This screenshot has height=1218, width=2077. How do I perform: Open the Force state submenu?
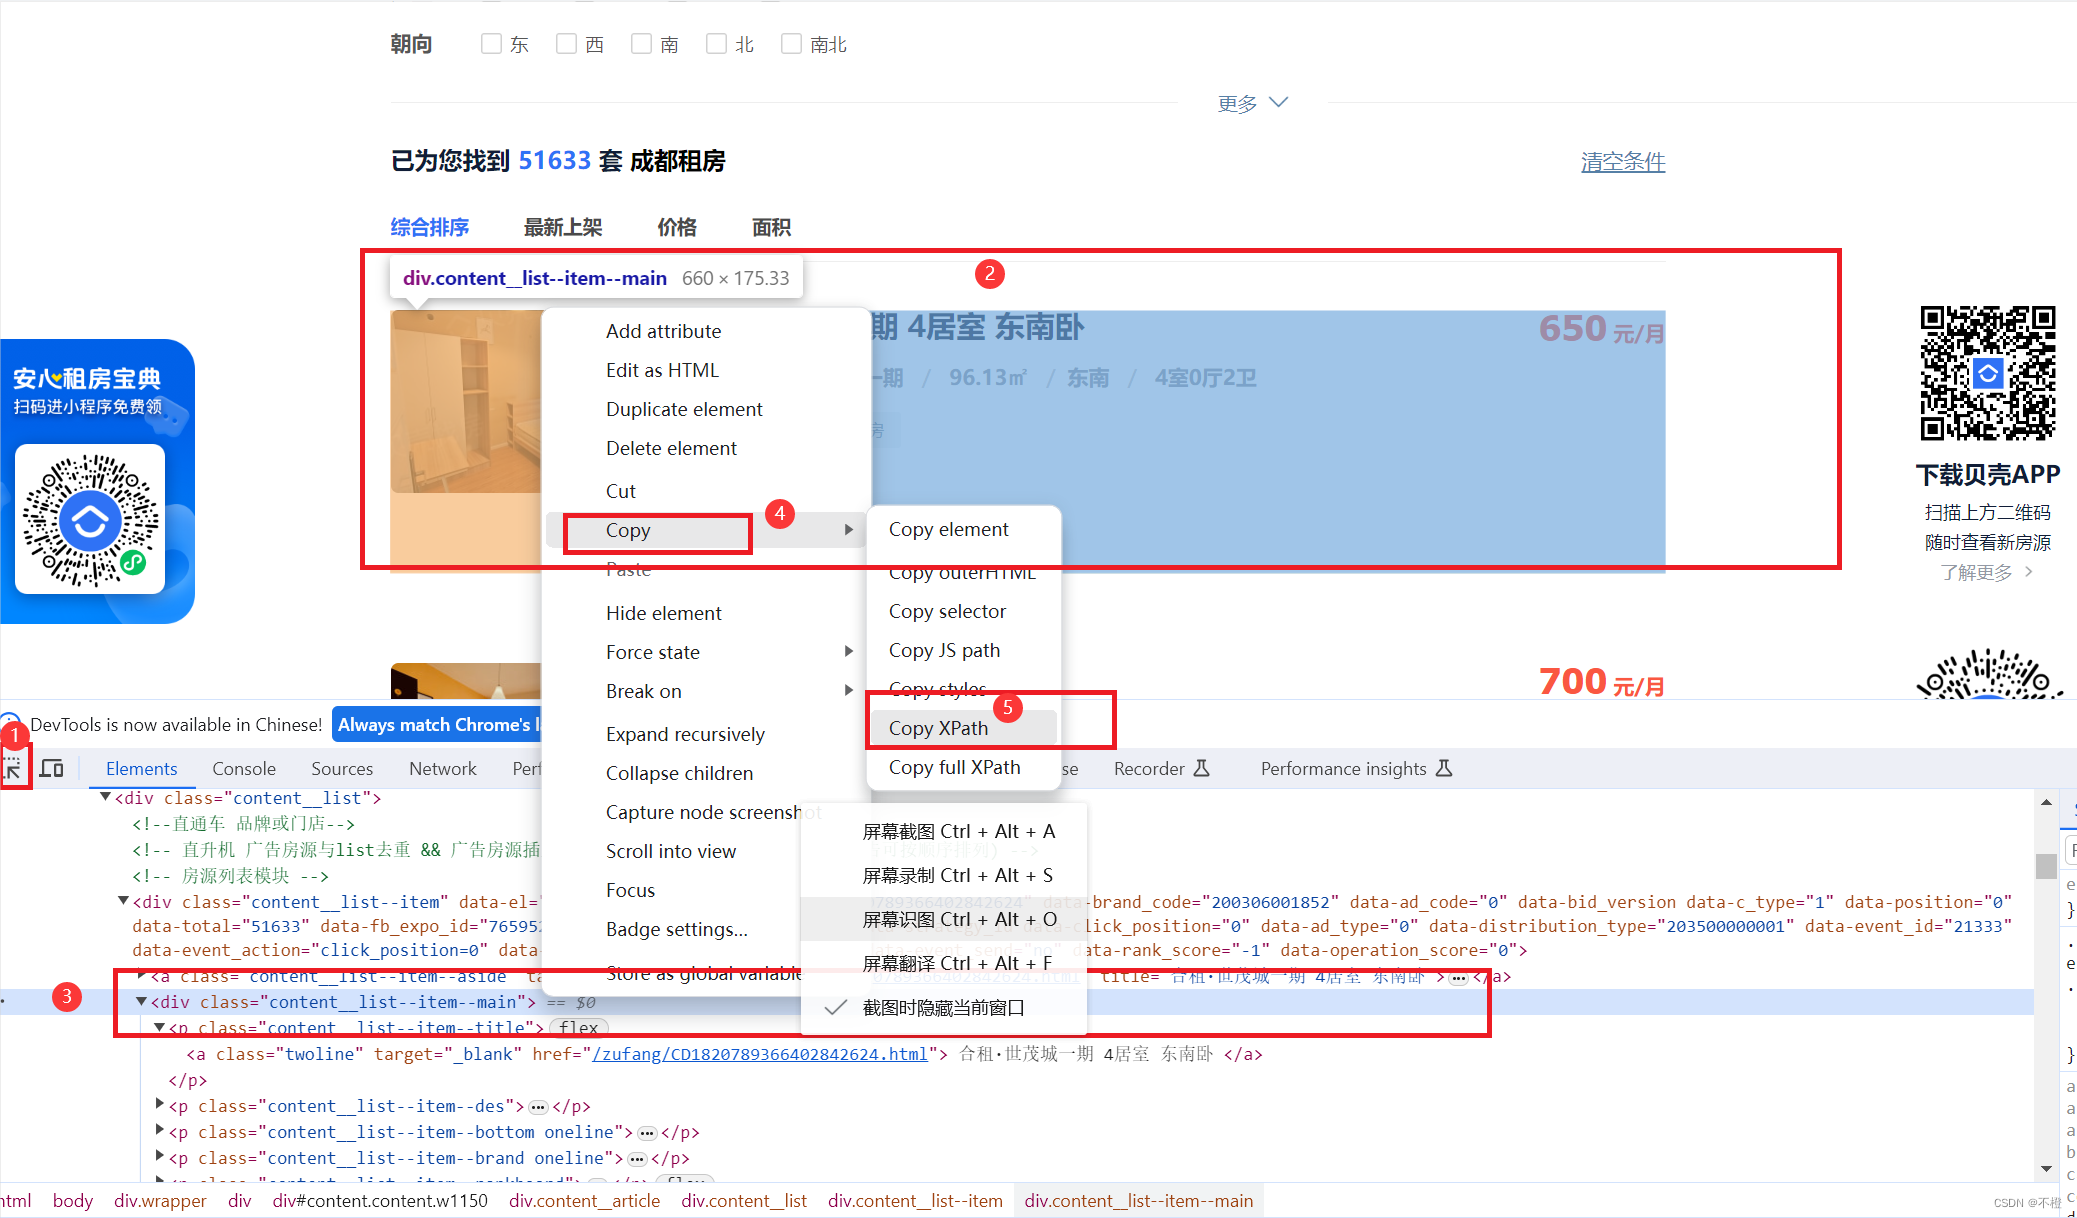tap(653, 651)
